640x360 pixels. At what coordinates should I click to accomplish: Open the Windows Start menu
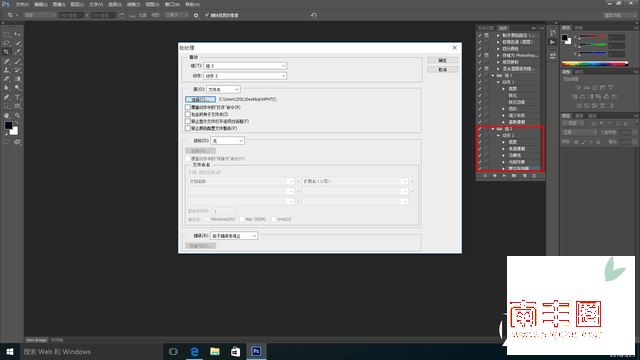(x=10, y=351)
